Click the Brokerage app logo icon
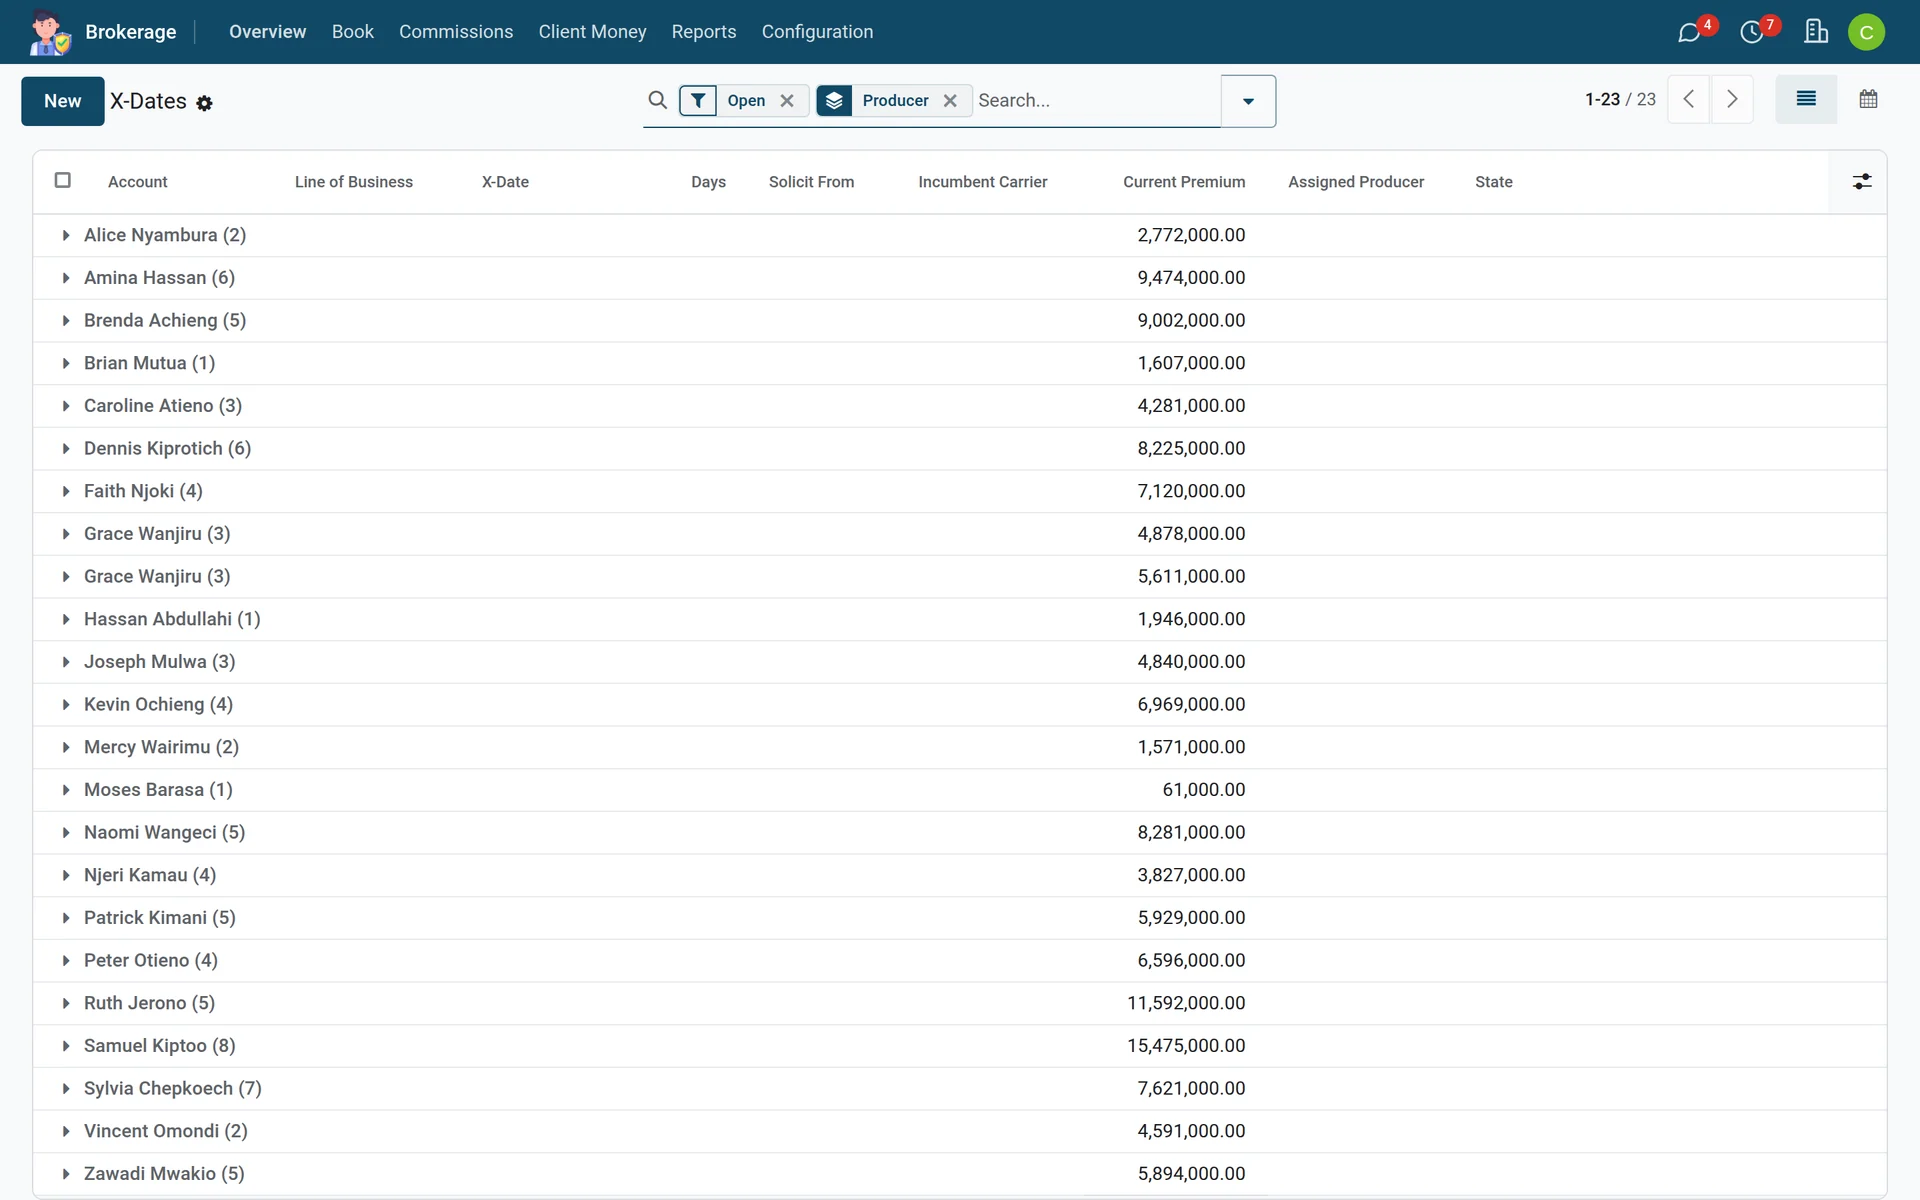Image resolution: width=1920 pixels, height=1200 pixels. (x=49, y=32)
